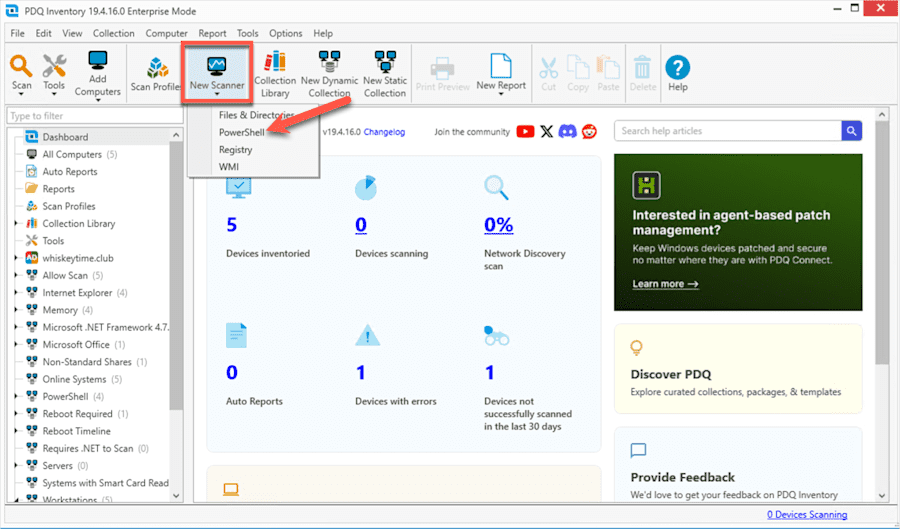Select Reports folder in the tree
The height and width of the screenshot is (529, 900).
58,189
